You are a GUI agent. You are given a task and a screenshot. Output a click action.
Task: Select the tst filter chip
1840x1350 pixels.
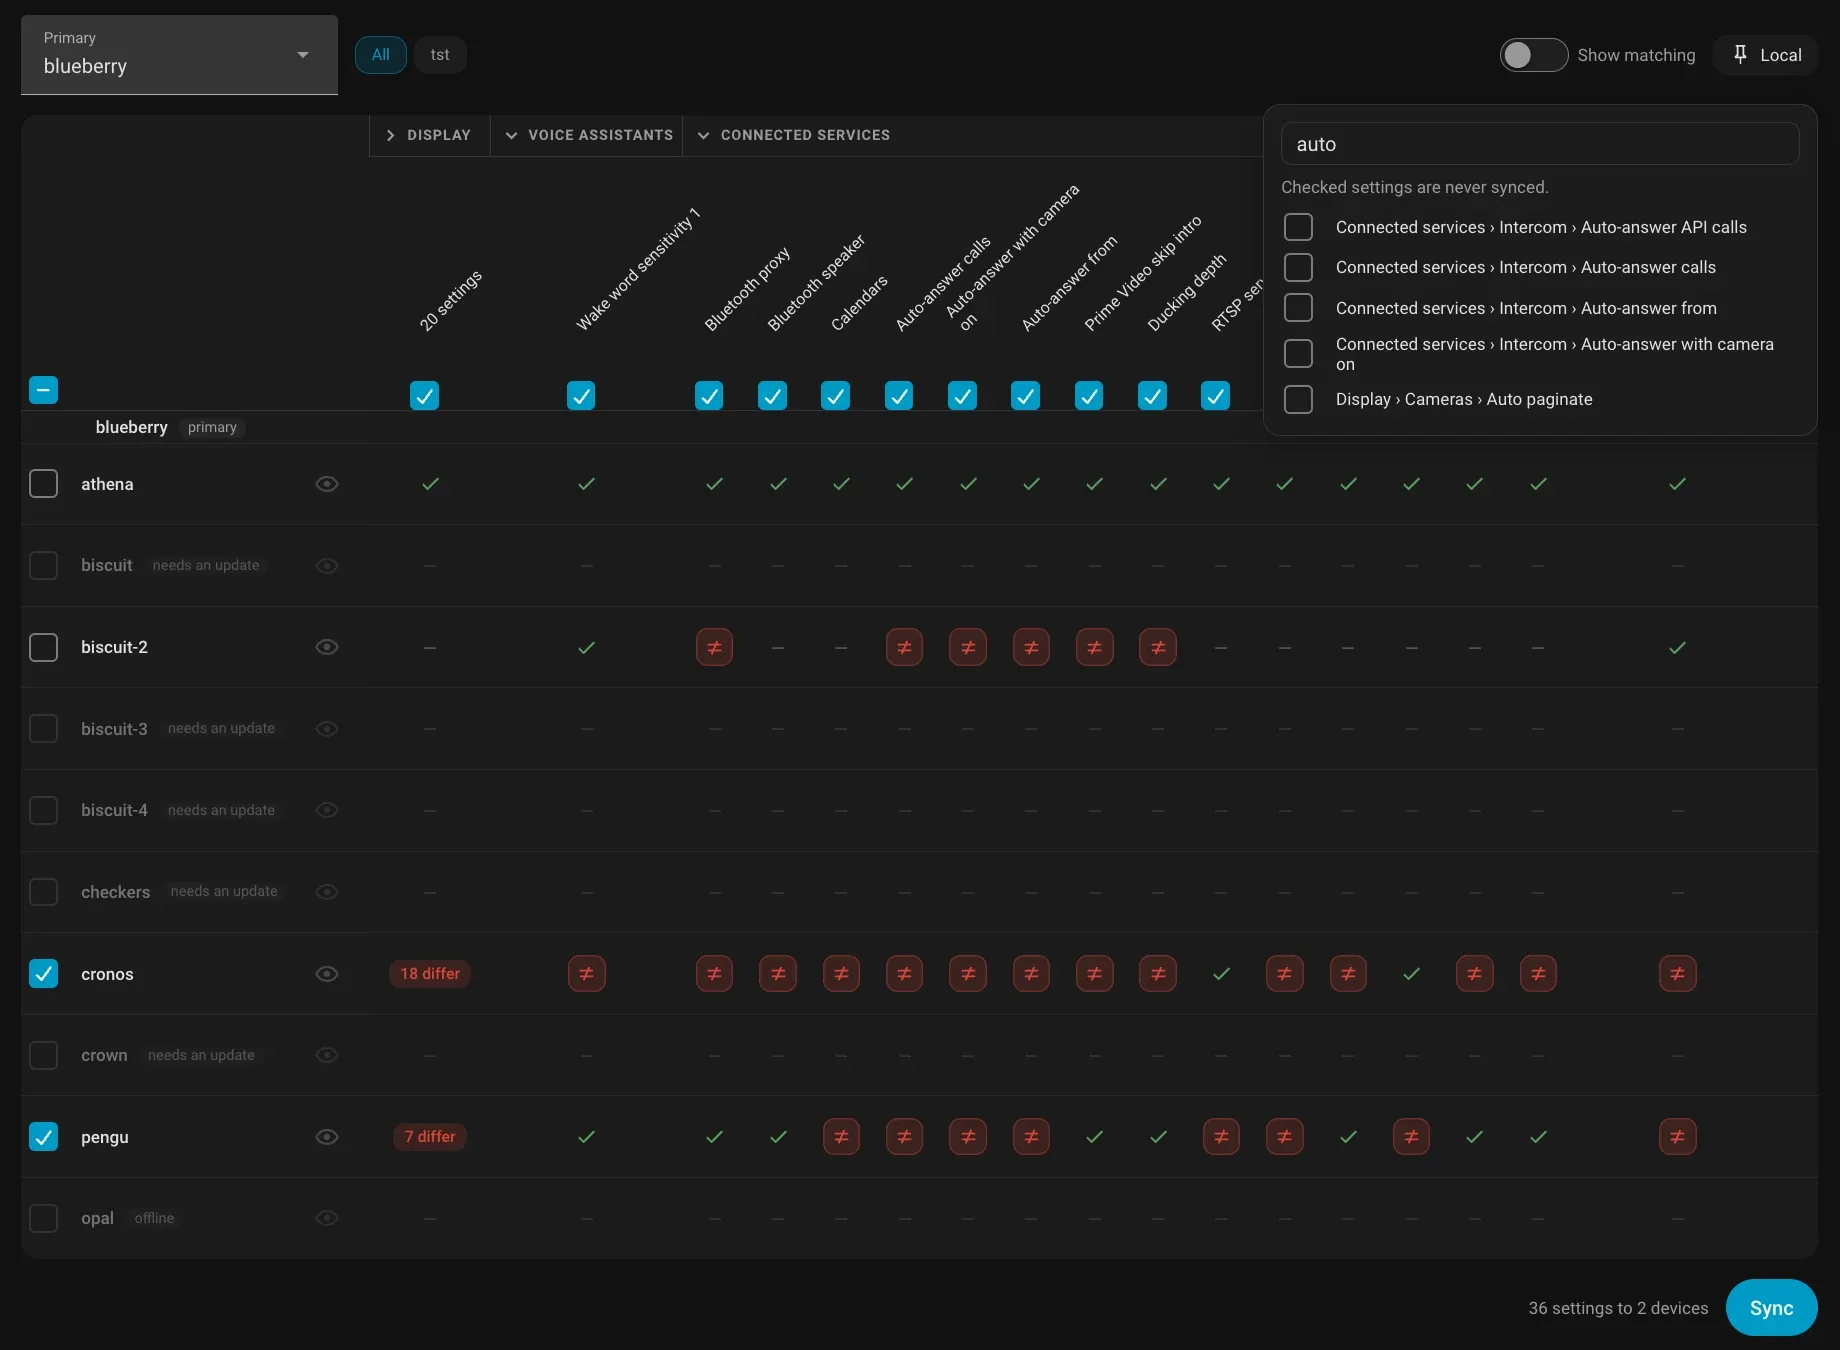440,55
